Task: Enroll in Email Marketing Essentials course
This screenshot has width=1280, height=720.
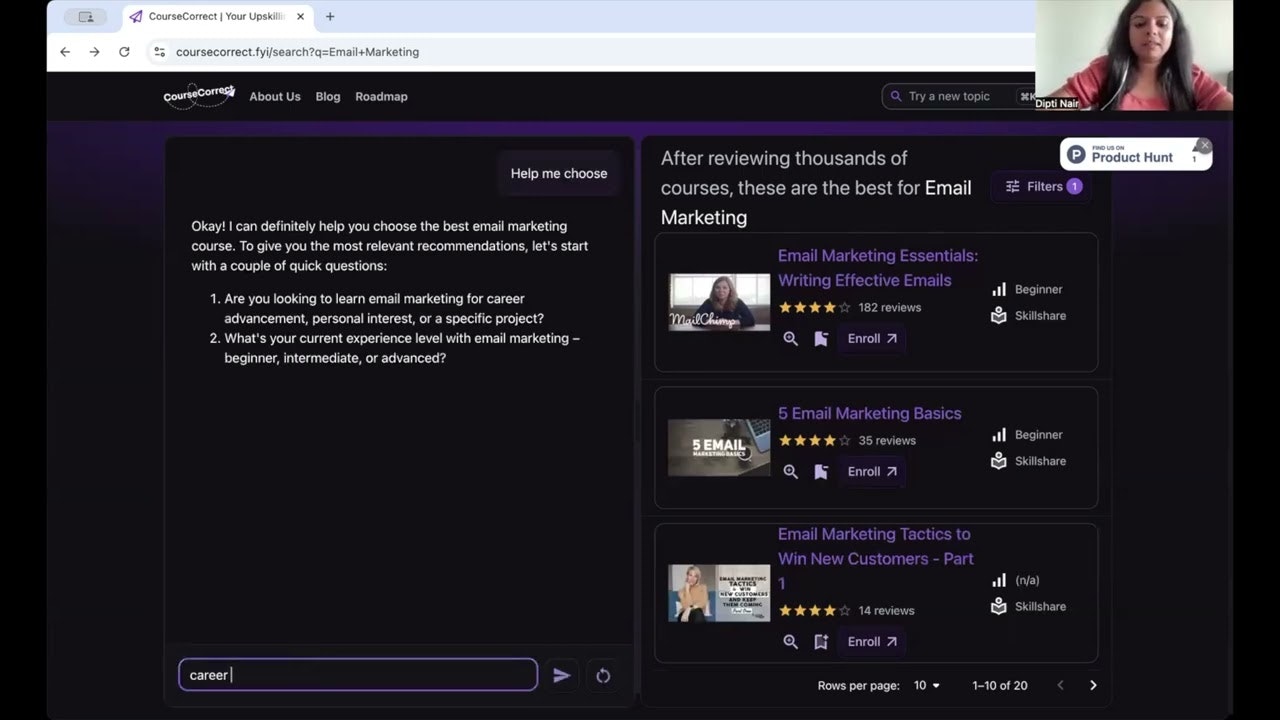Action: pyautogui.click(x=872, y=339)
